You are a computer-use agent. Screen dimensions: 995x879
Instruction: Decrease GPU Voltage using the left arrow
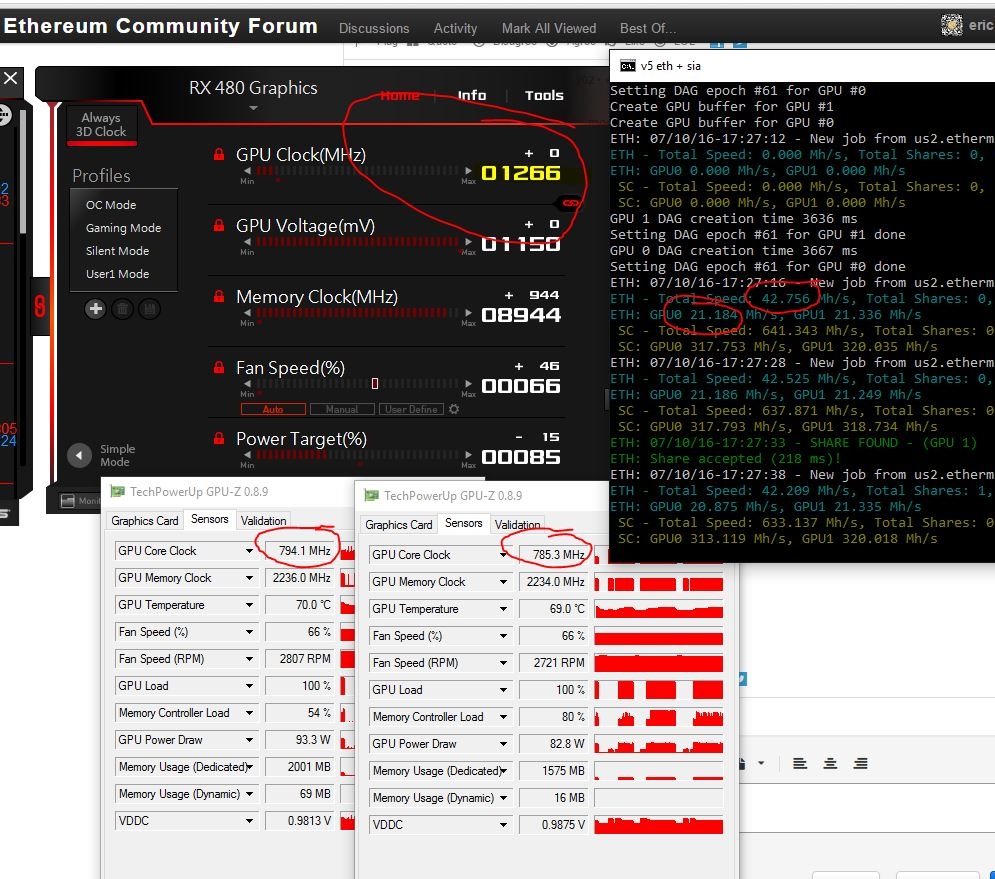247,242
